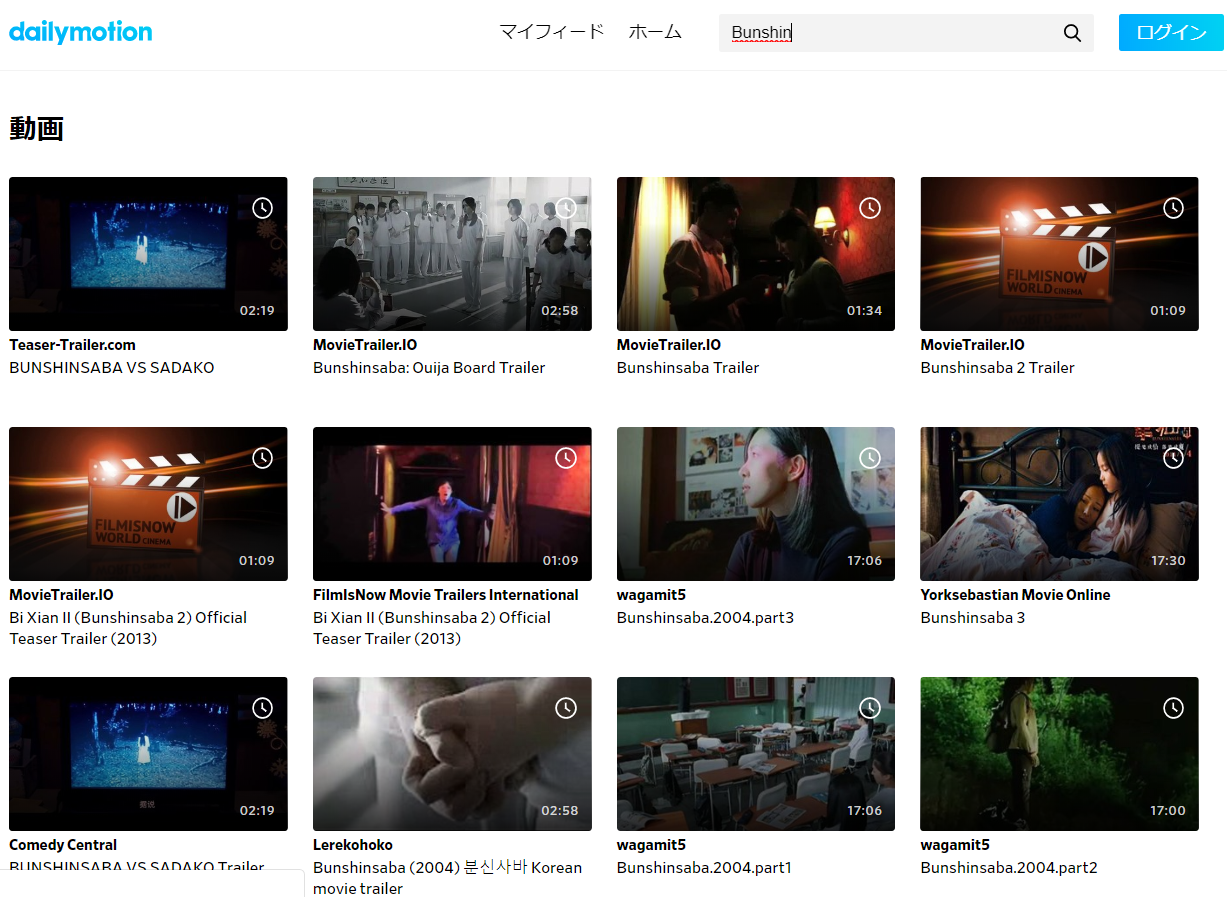The width and height of the screenshot is (1227, 897).
Task: Visit MovieTrailer.IO channel above Bunshinsaba Trailer
Action: click(x=669, y=345)
